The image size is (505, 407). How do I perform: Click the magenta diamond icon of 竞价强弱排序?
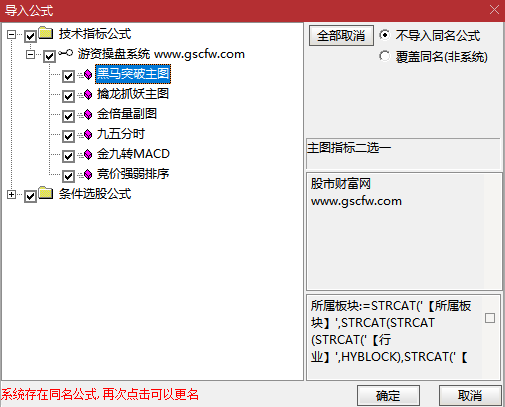coord(88,174)
